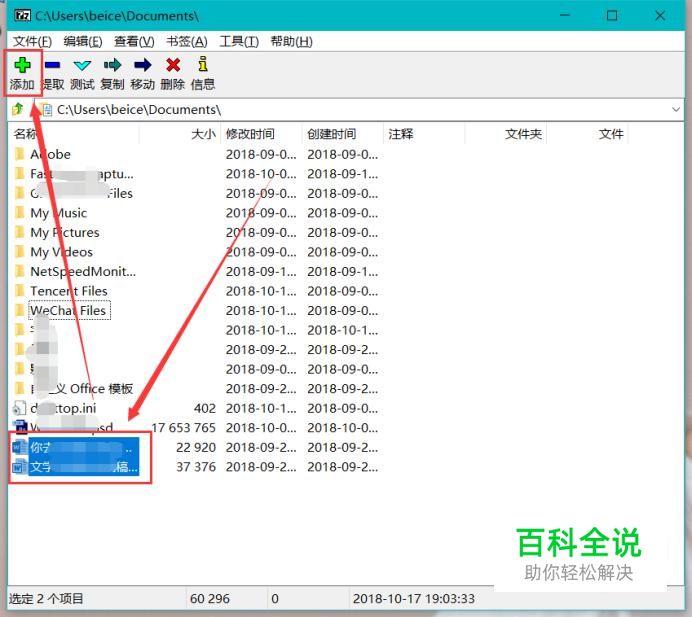Click the Move (移动) toolbar icon
Viewport: 692px width, 617px height.
click(143, 65)
